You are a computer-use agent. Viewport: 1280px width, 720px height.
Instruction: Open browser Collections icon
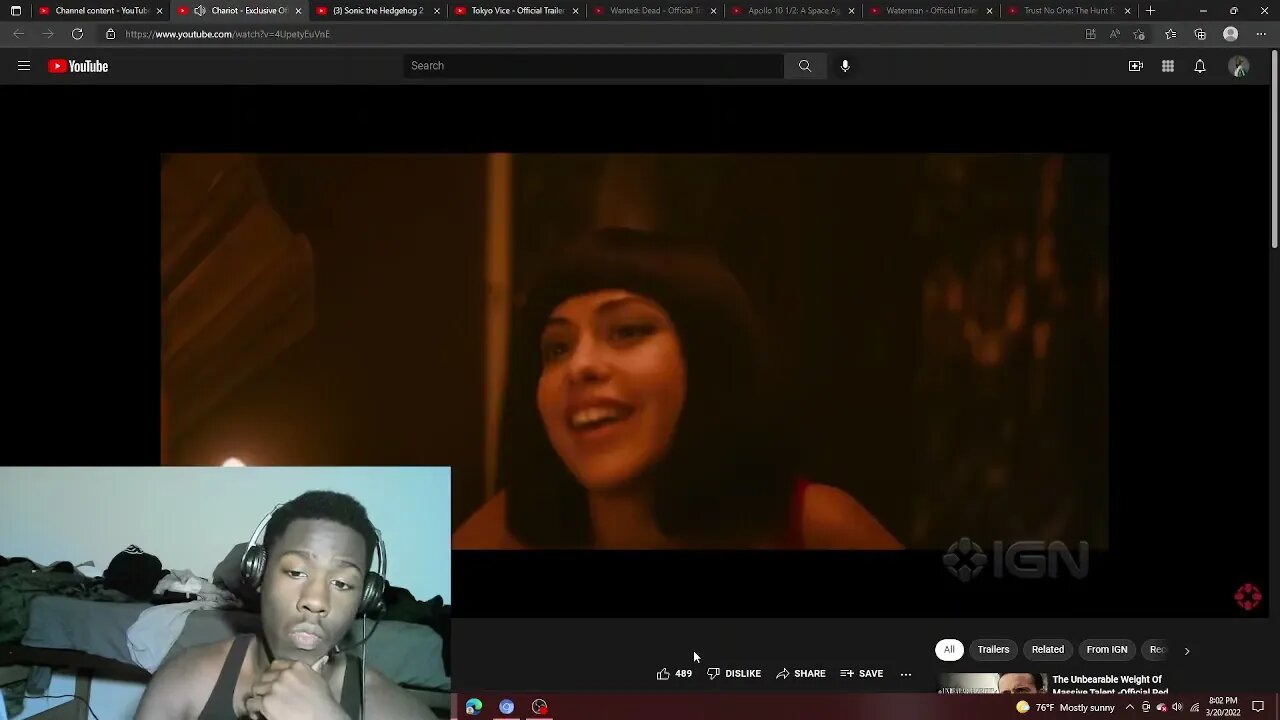coord(1201,34)
